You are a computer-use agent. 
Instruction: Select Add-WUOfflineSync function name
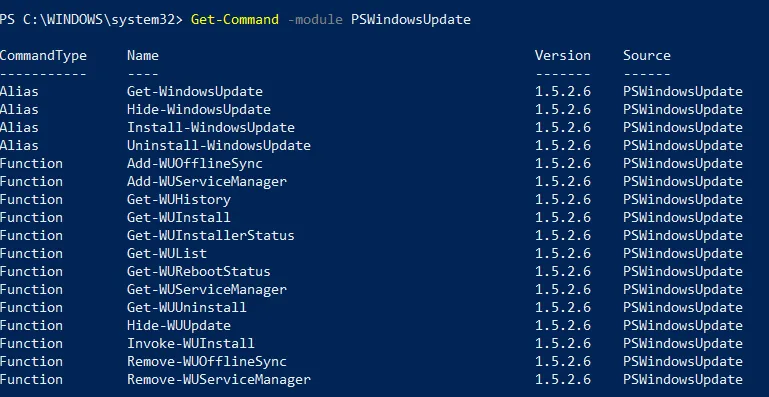[x=195, y=163]
